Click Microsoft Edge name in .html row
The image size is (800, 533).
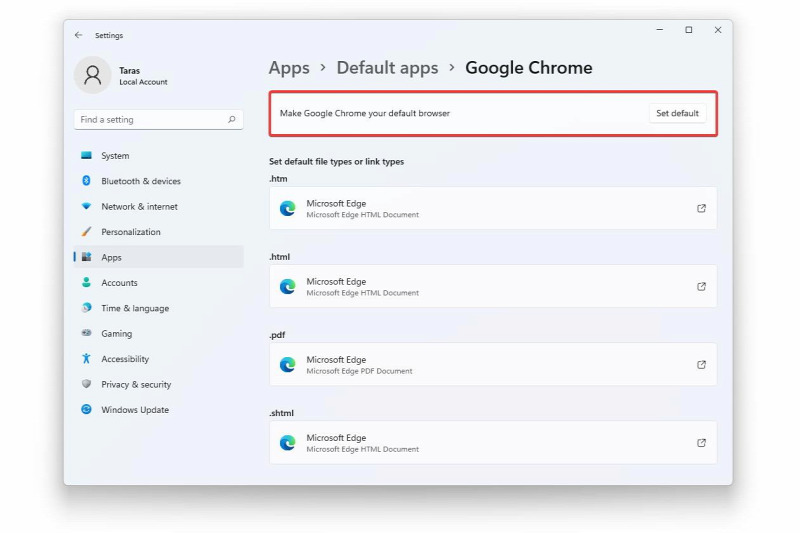click(336, 281)
